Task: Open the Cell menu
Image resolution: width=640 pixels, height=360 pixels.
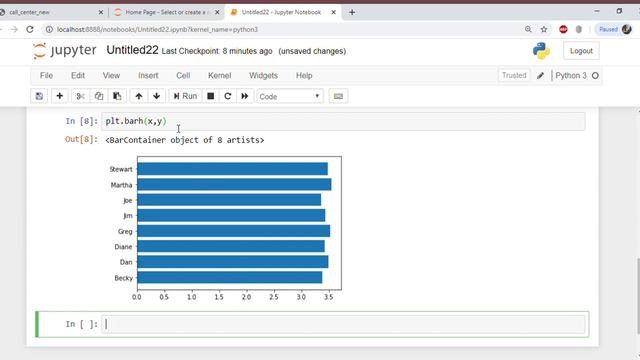Action: pos(183,76)
